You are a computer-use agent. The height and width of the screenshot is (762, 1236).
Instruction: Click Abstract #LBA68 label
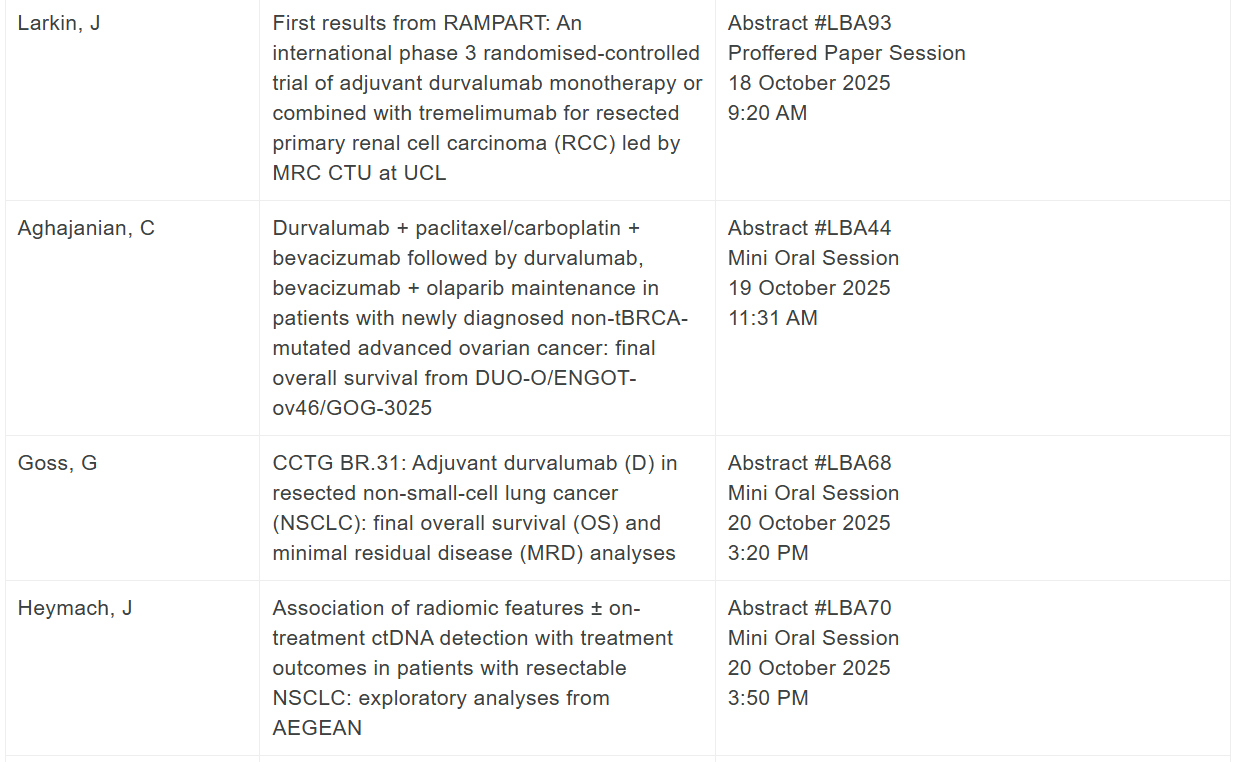(809, 463)
